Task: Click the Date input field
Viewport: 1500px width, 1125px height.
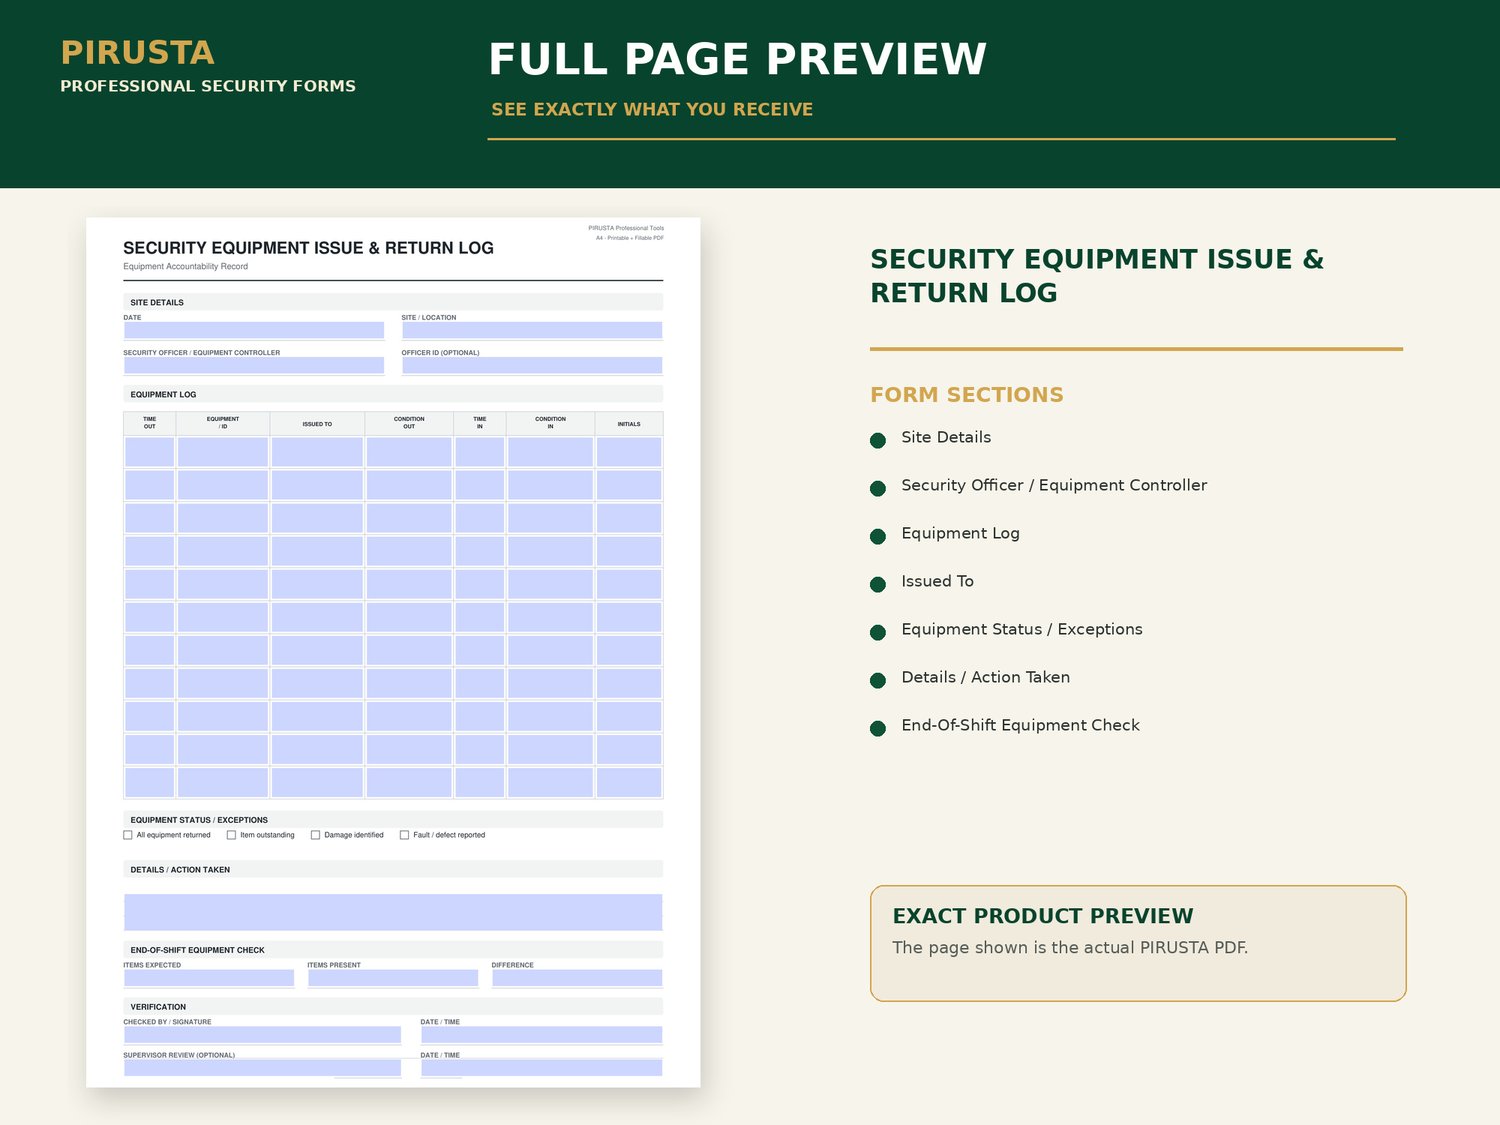Action: tap(254, 330)
